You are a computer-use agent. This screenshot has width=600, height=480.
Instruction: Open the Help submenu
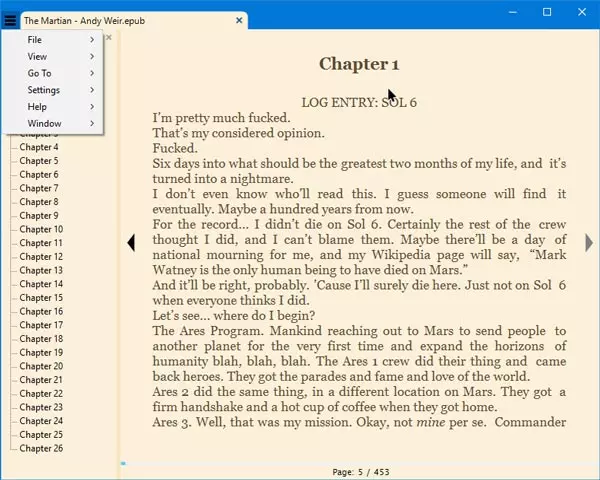click(53, 107)
